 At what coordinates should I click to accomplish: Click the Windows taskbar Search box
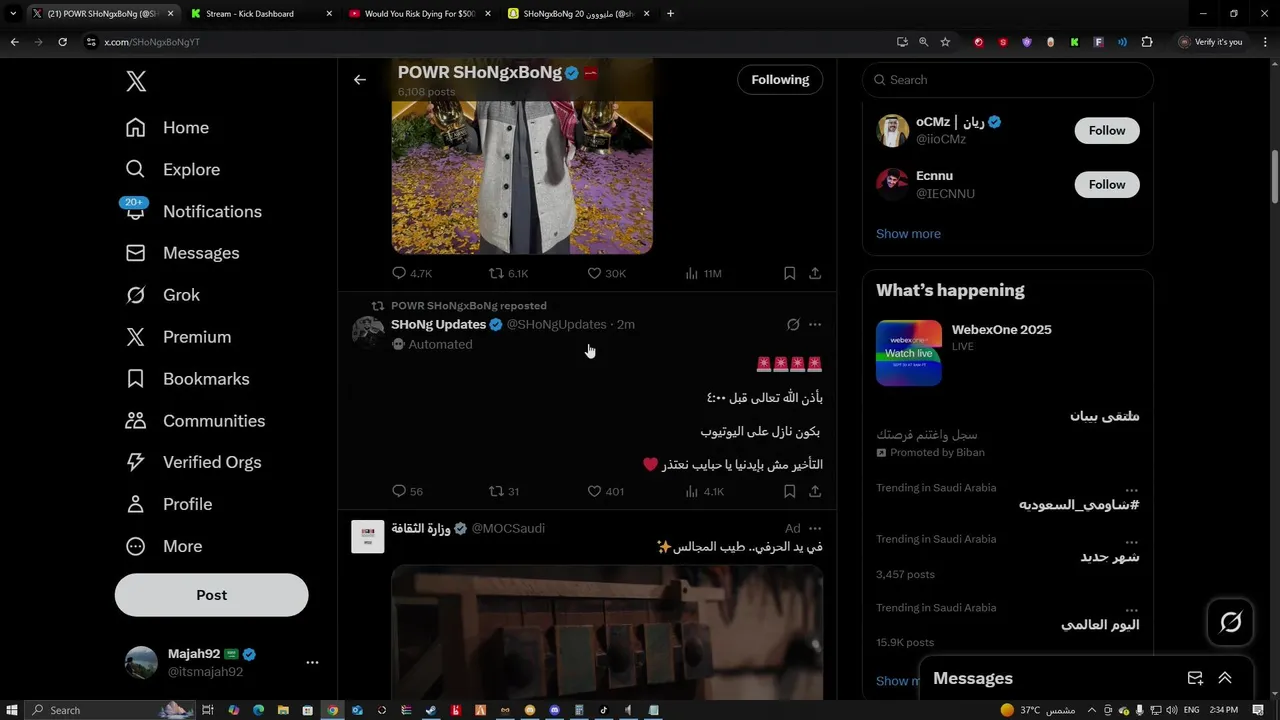[x=110, y=710]
